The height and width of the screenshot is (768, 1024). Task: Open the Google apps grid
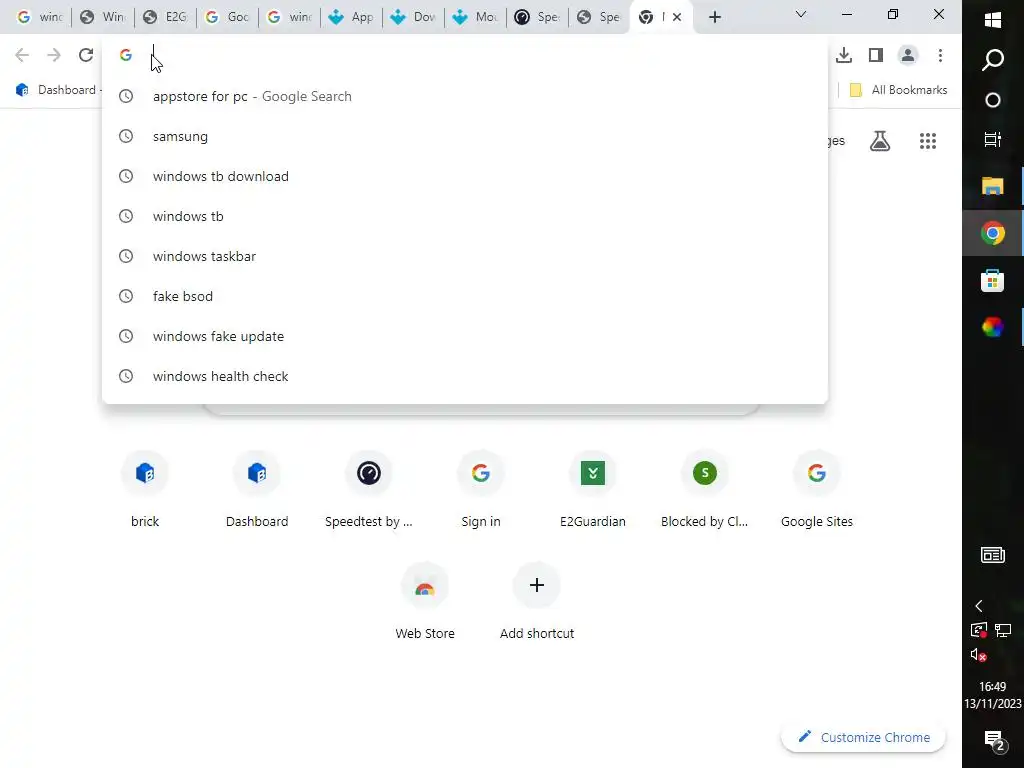[928, 140]
